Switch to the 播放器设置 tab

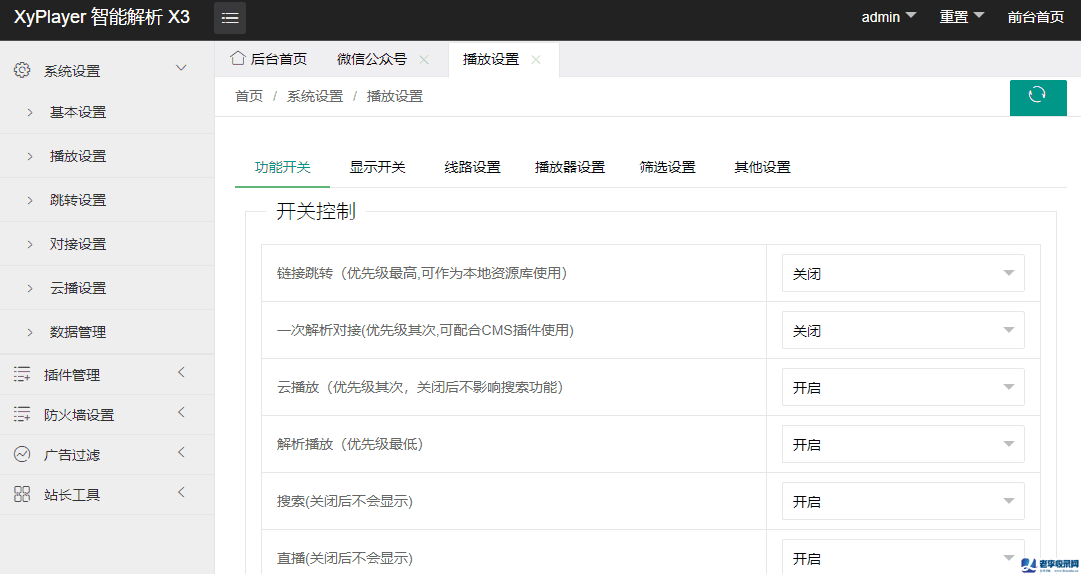point(570,167)
